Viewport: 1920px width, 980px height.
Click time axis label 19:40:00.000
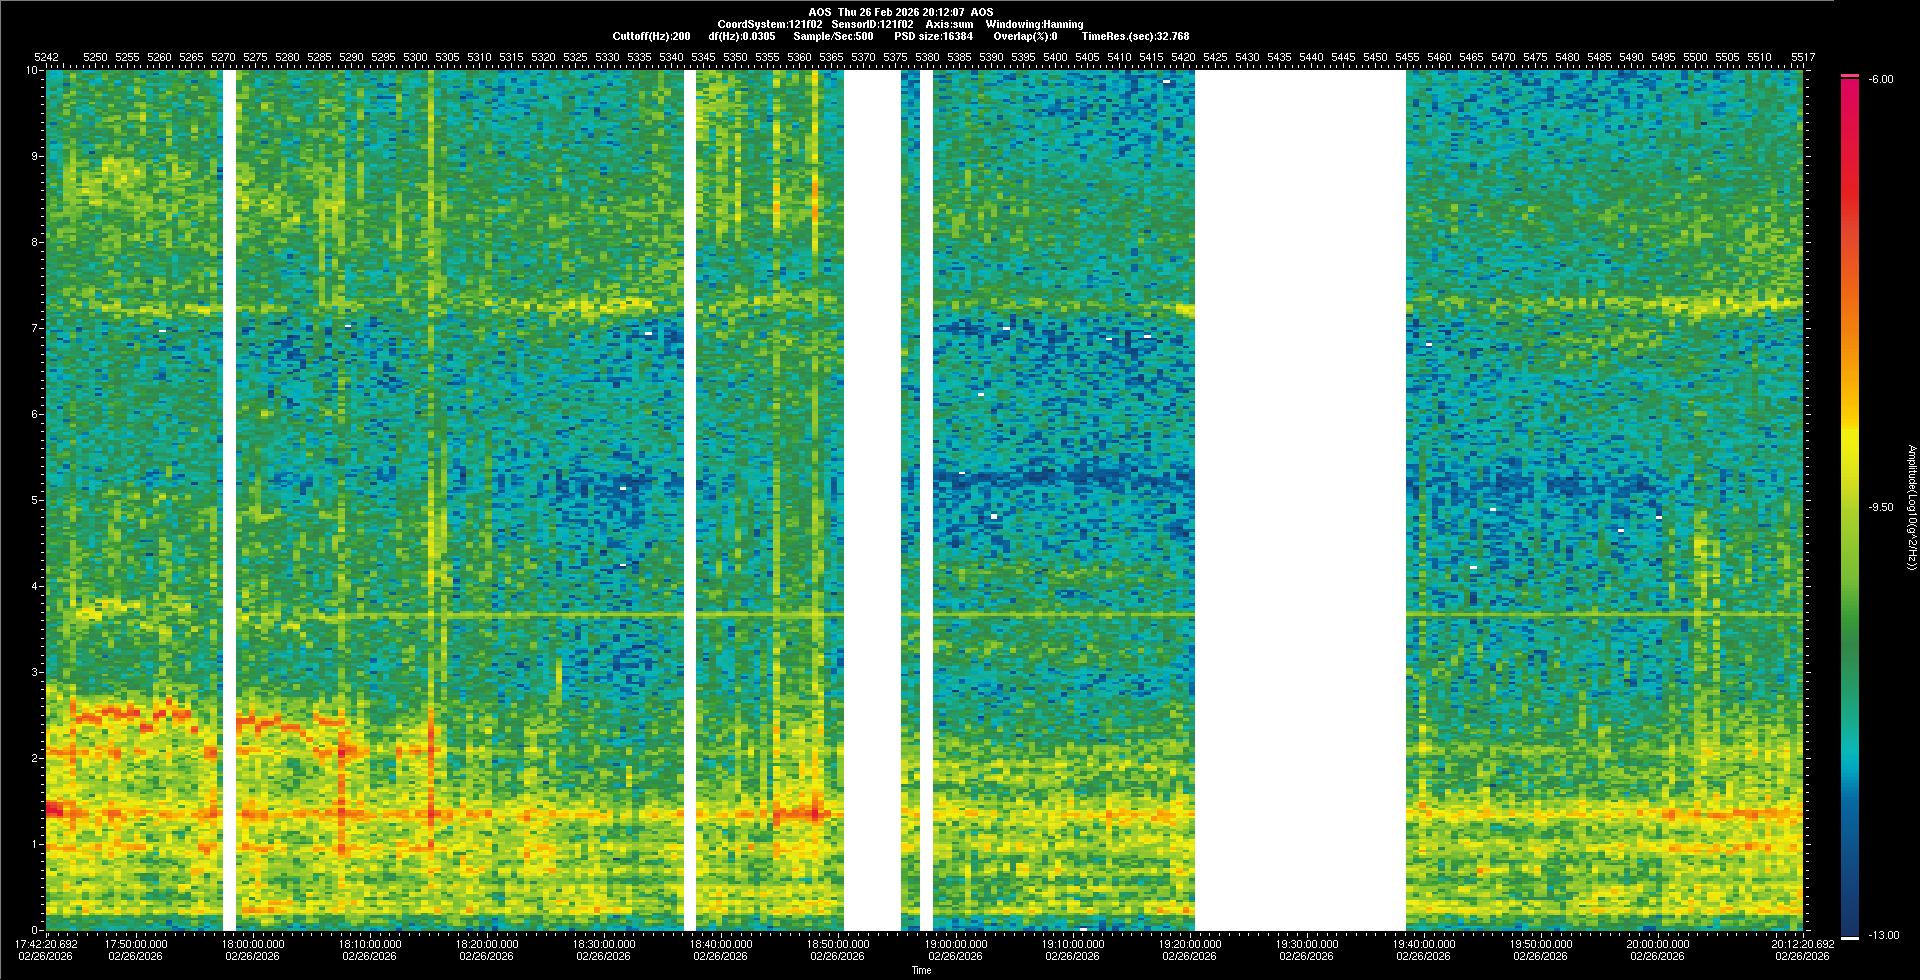tap(1423, 943)
